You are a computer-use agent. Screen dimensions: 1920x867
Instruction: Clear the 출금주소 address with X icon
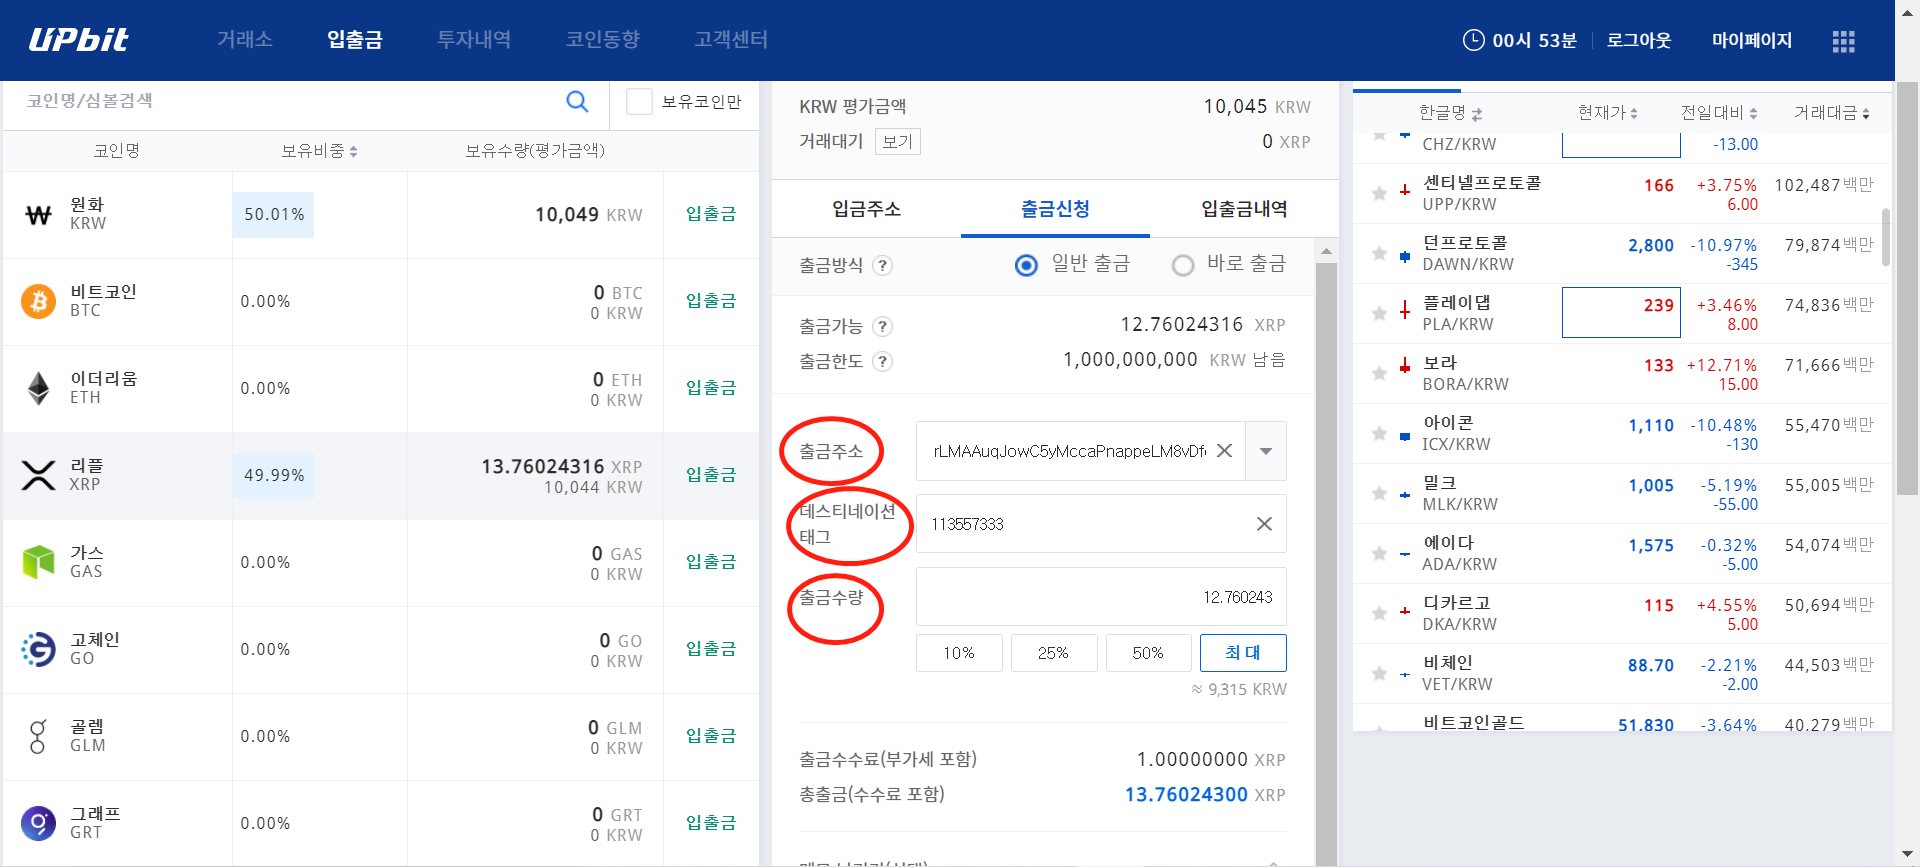click(1224, 451)
